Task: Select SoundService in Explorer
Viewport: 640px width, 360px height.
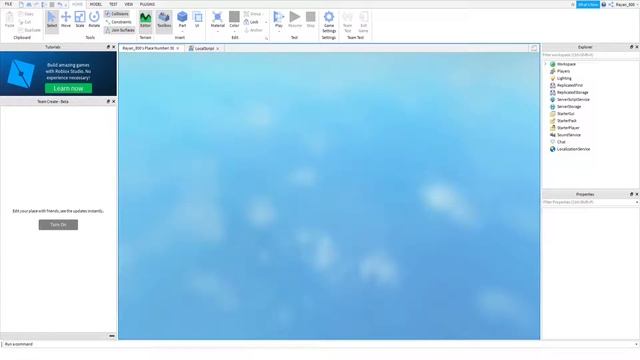Action: pos(569,135)
